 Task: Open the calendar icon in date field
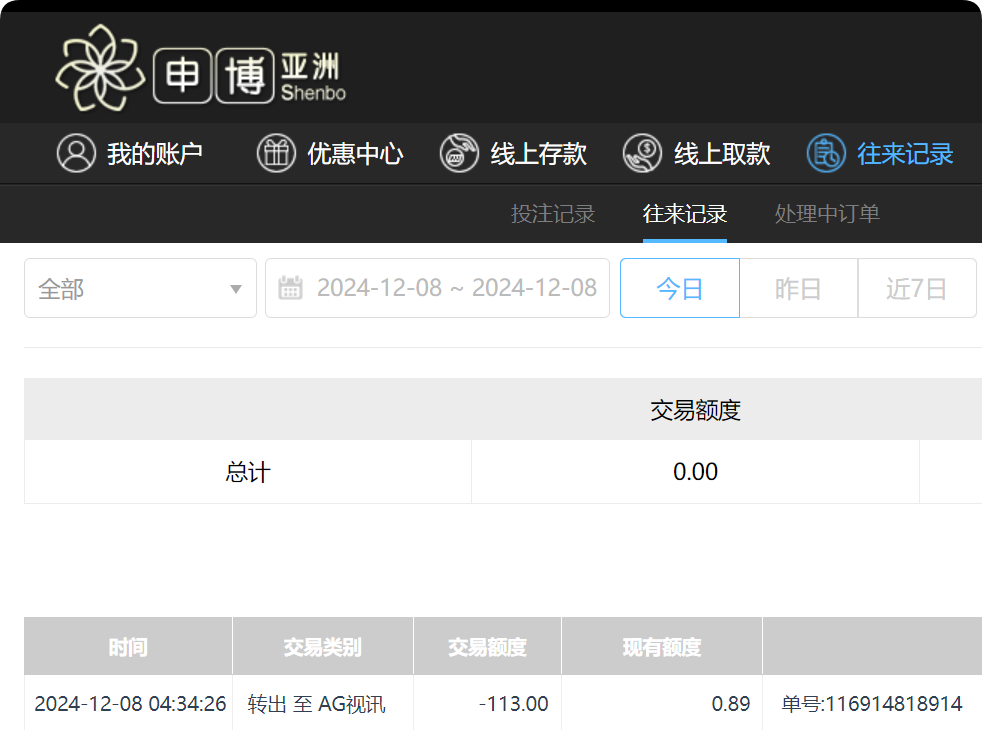point(291,287)
